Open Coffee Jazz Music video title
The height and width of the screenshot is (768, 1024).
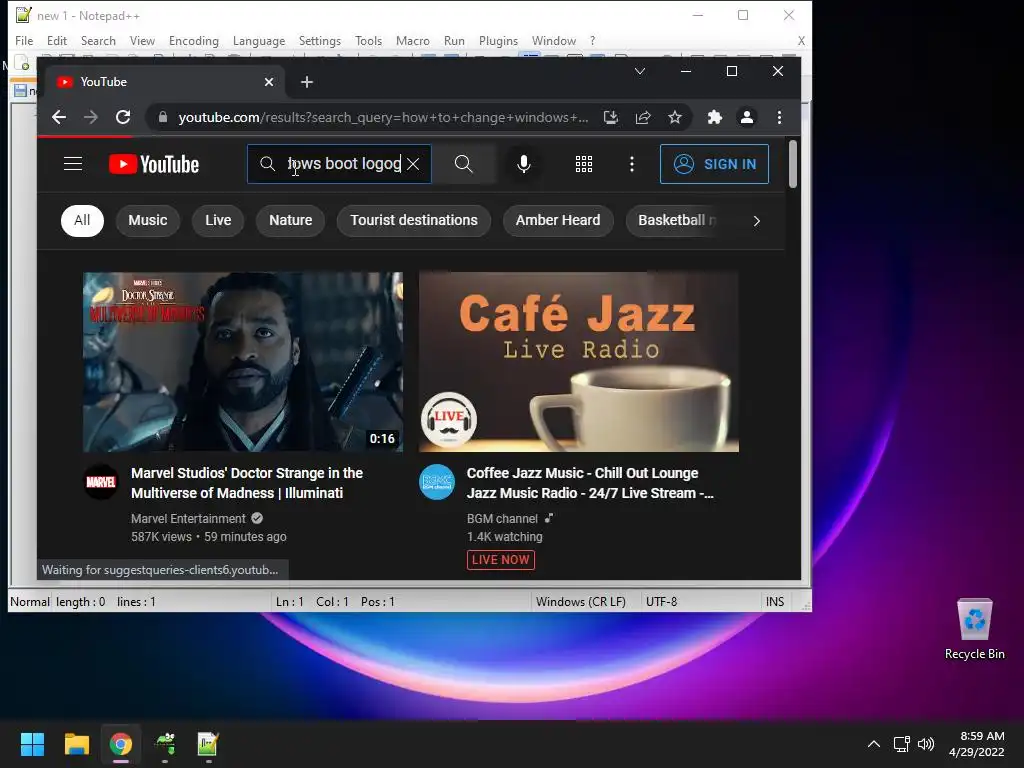click(590, 483)
